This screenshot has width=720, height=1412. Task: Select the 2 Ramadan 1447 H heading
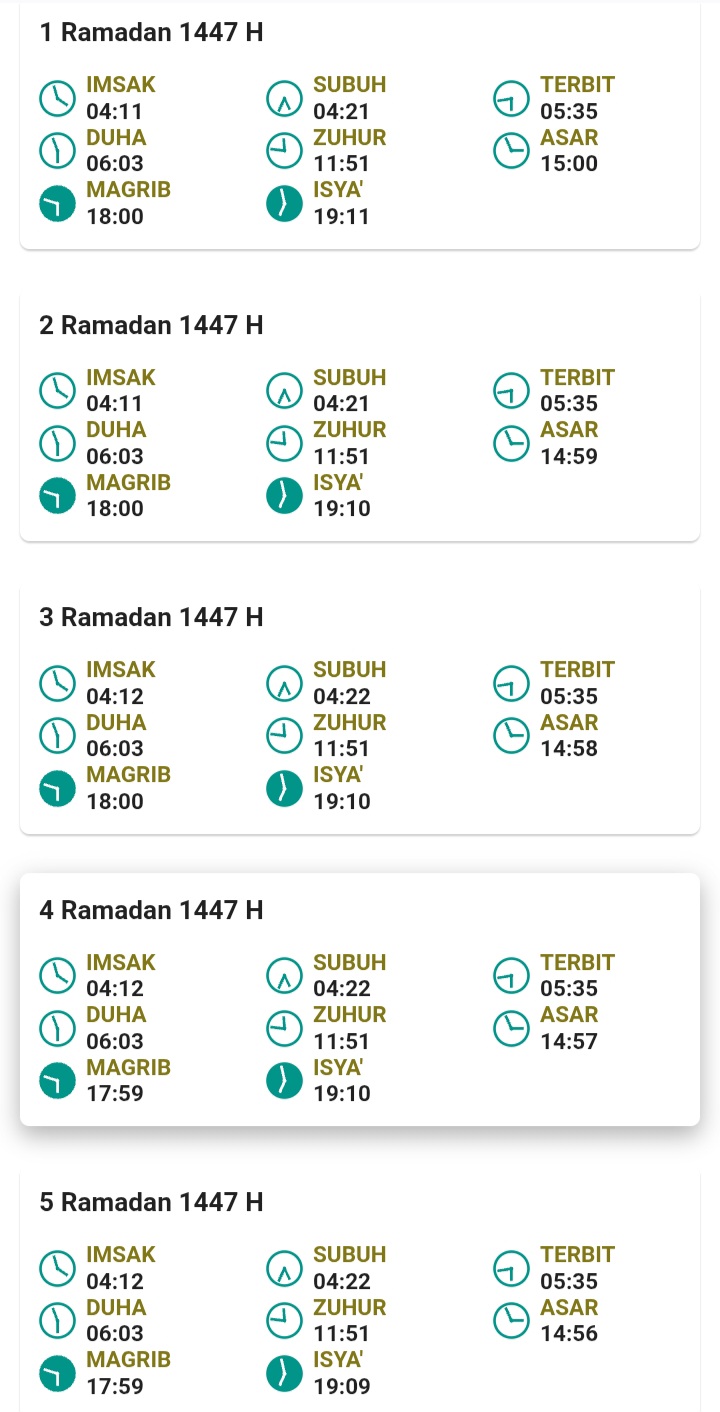click(x=151, y=325)
